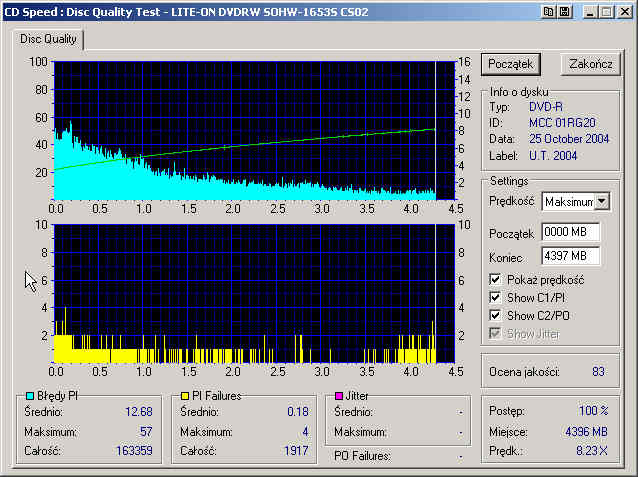This screenshot has width=638, height=477.
Task: Click the yellow PI Failures color swatch
Action: coord(185,396)
